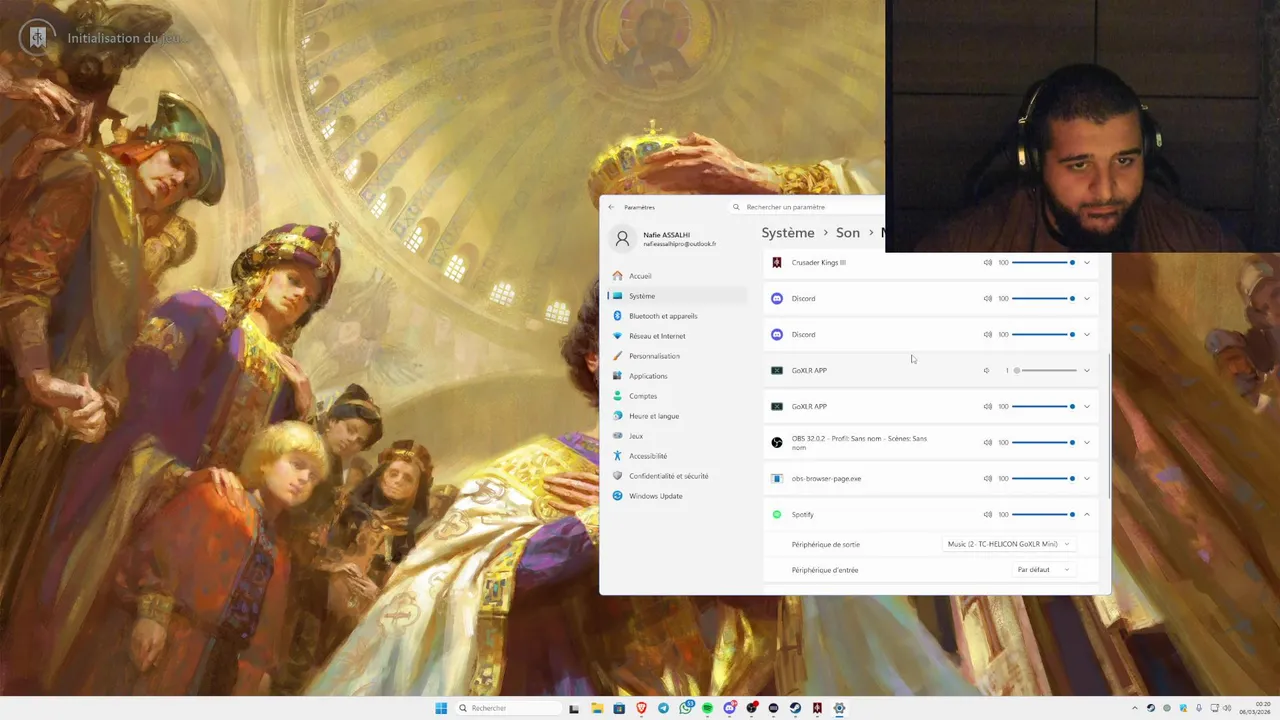Image resolution: width=1280 pixels, height=720 pixels.
Task: Click the Crusader Kings III volume slider
Action: (1044, 263)
